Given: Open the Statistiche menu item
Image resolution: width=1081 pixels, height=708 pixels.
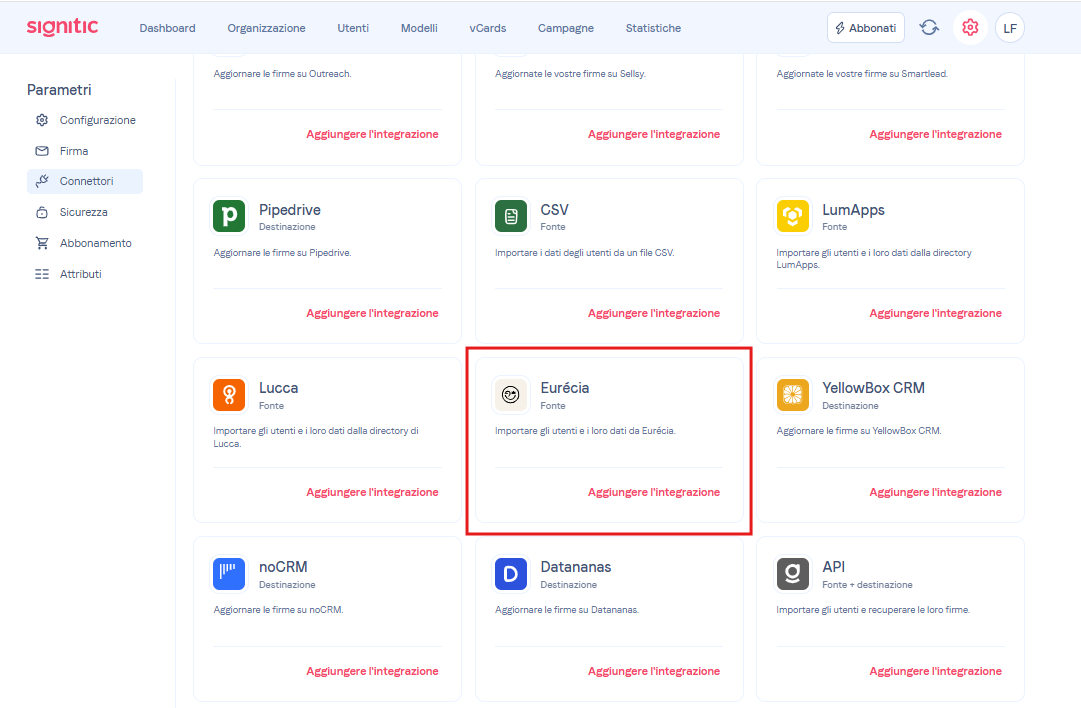Looking at the screenshot, I should coord(653,28).
